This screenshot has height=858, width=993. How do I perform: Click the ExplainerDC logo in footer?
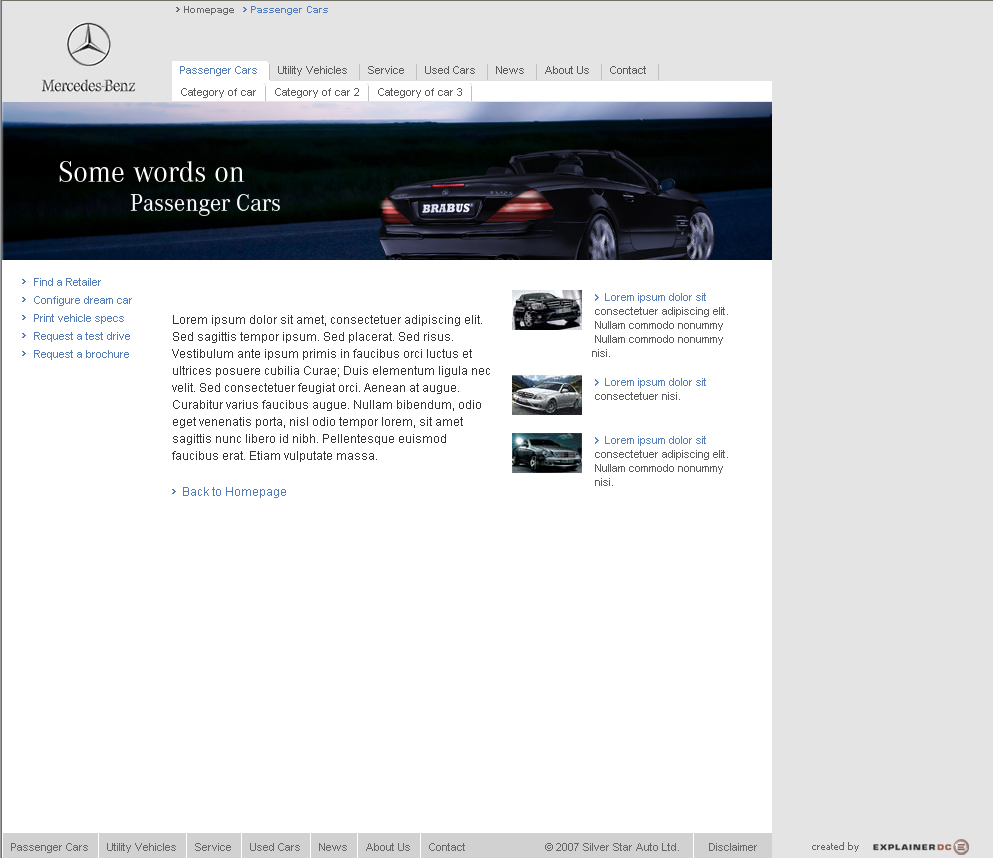920,847
